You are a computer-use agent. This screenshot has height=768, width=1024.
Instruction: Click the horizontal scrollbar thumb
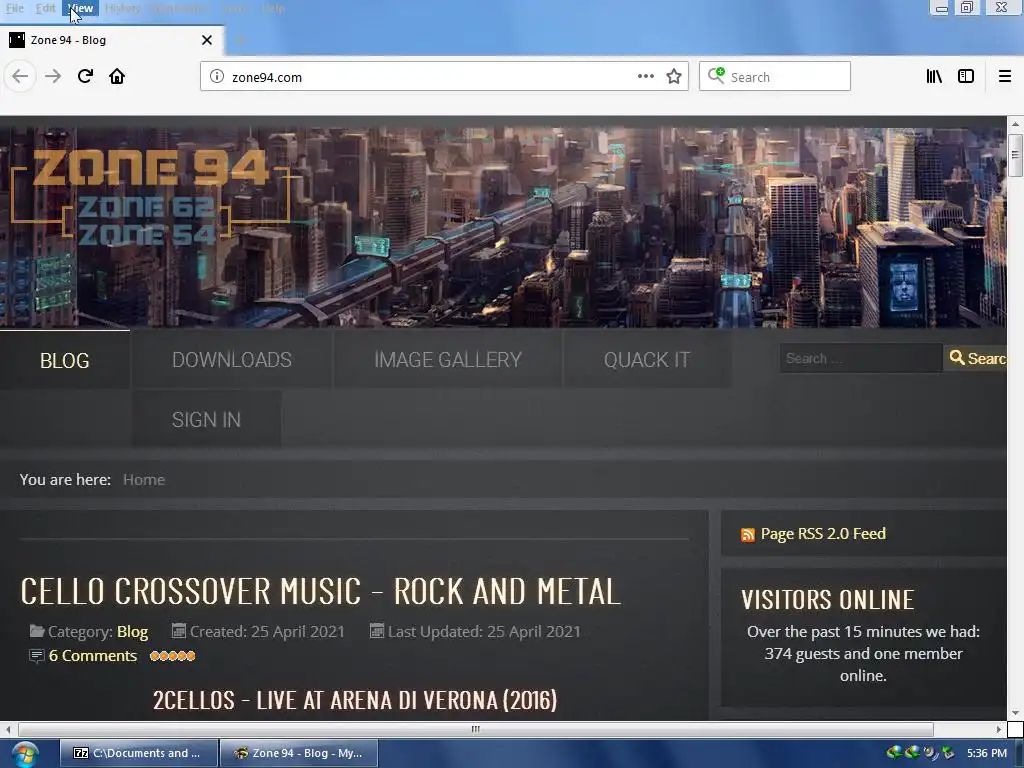pyautogui.click(x=475, y=729)
